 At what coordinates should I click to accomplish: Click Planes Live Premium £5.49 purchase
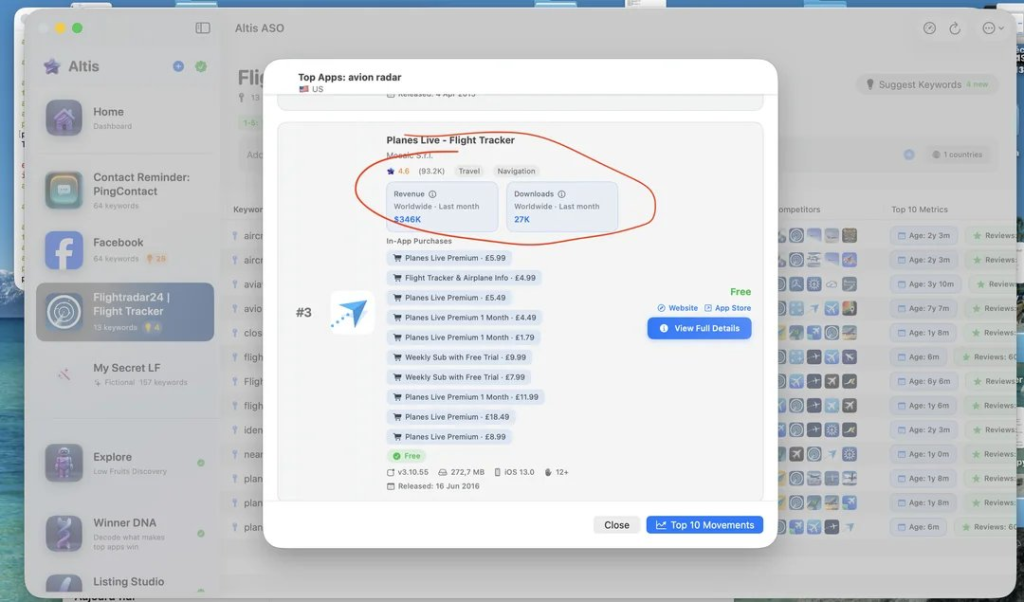pyautogui.click(x=449, y=298)
